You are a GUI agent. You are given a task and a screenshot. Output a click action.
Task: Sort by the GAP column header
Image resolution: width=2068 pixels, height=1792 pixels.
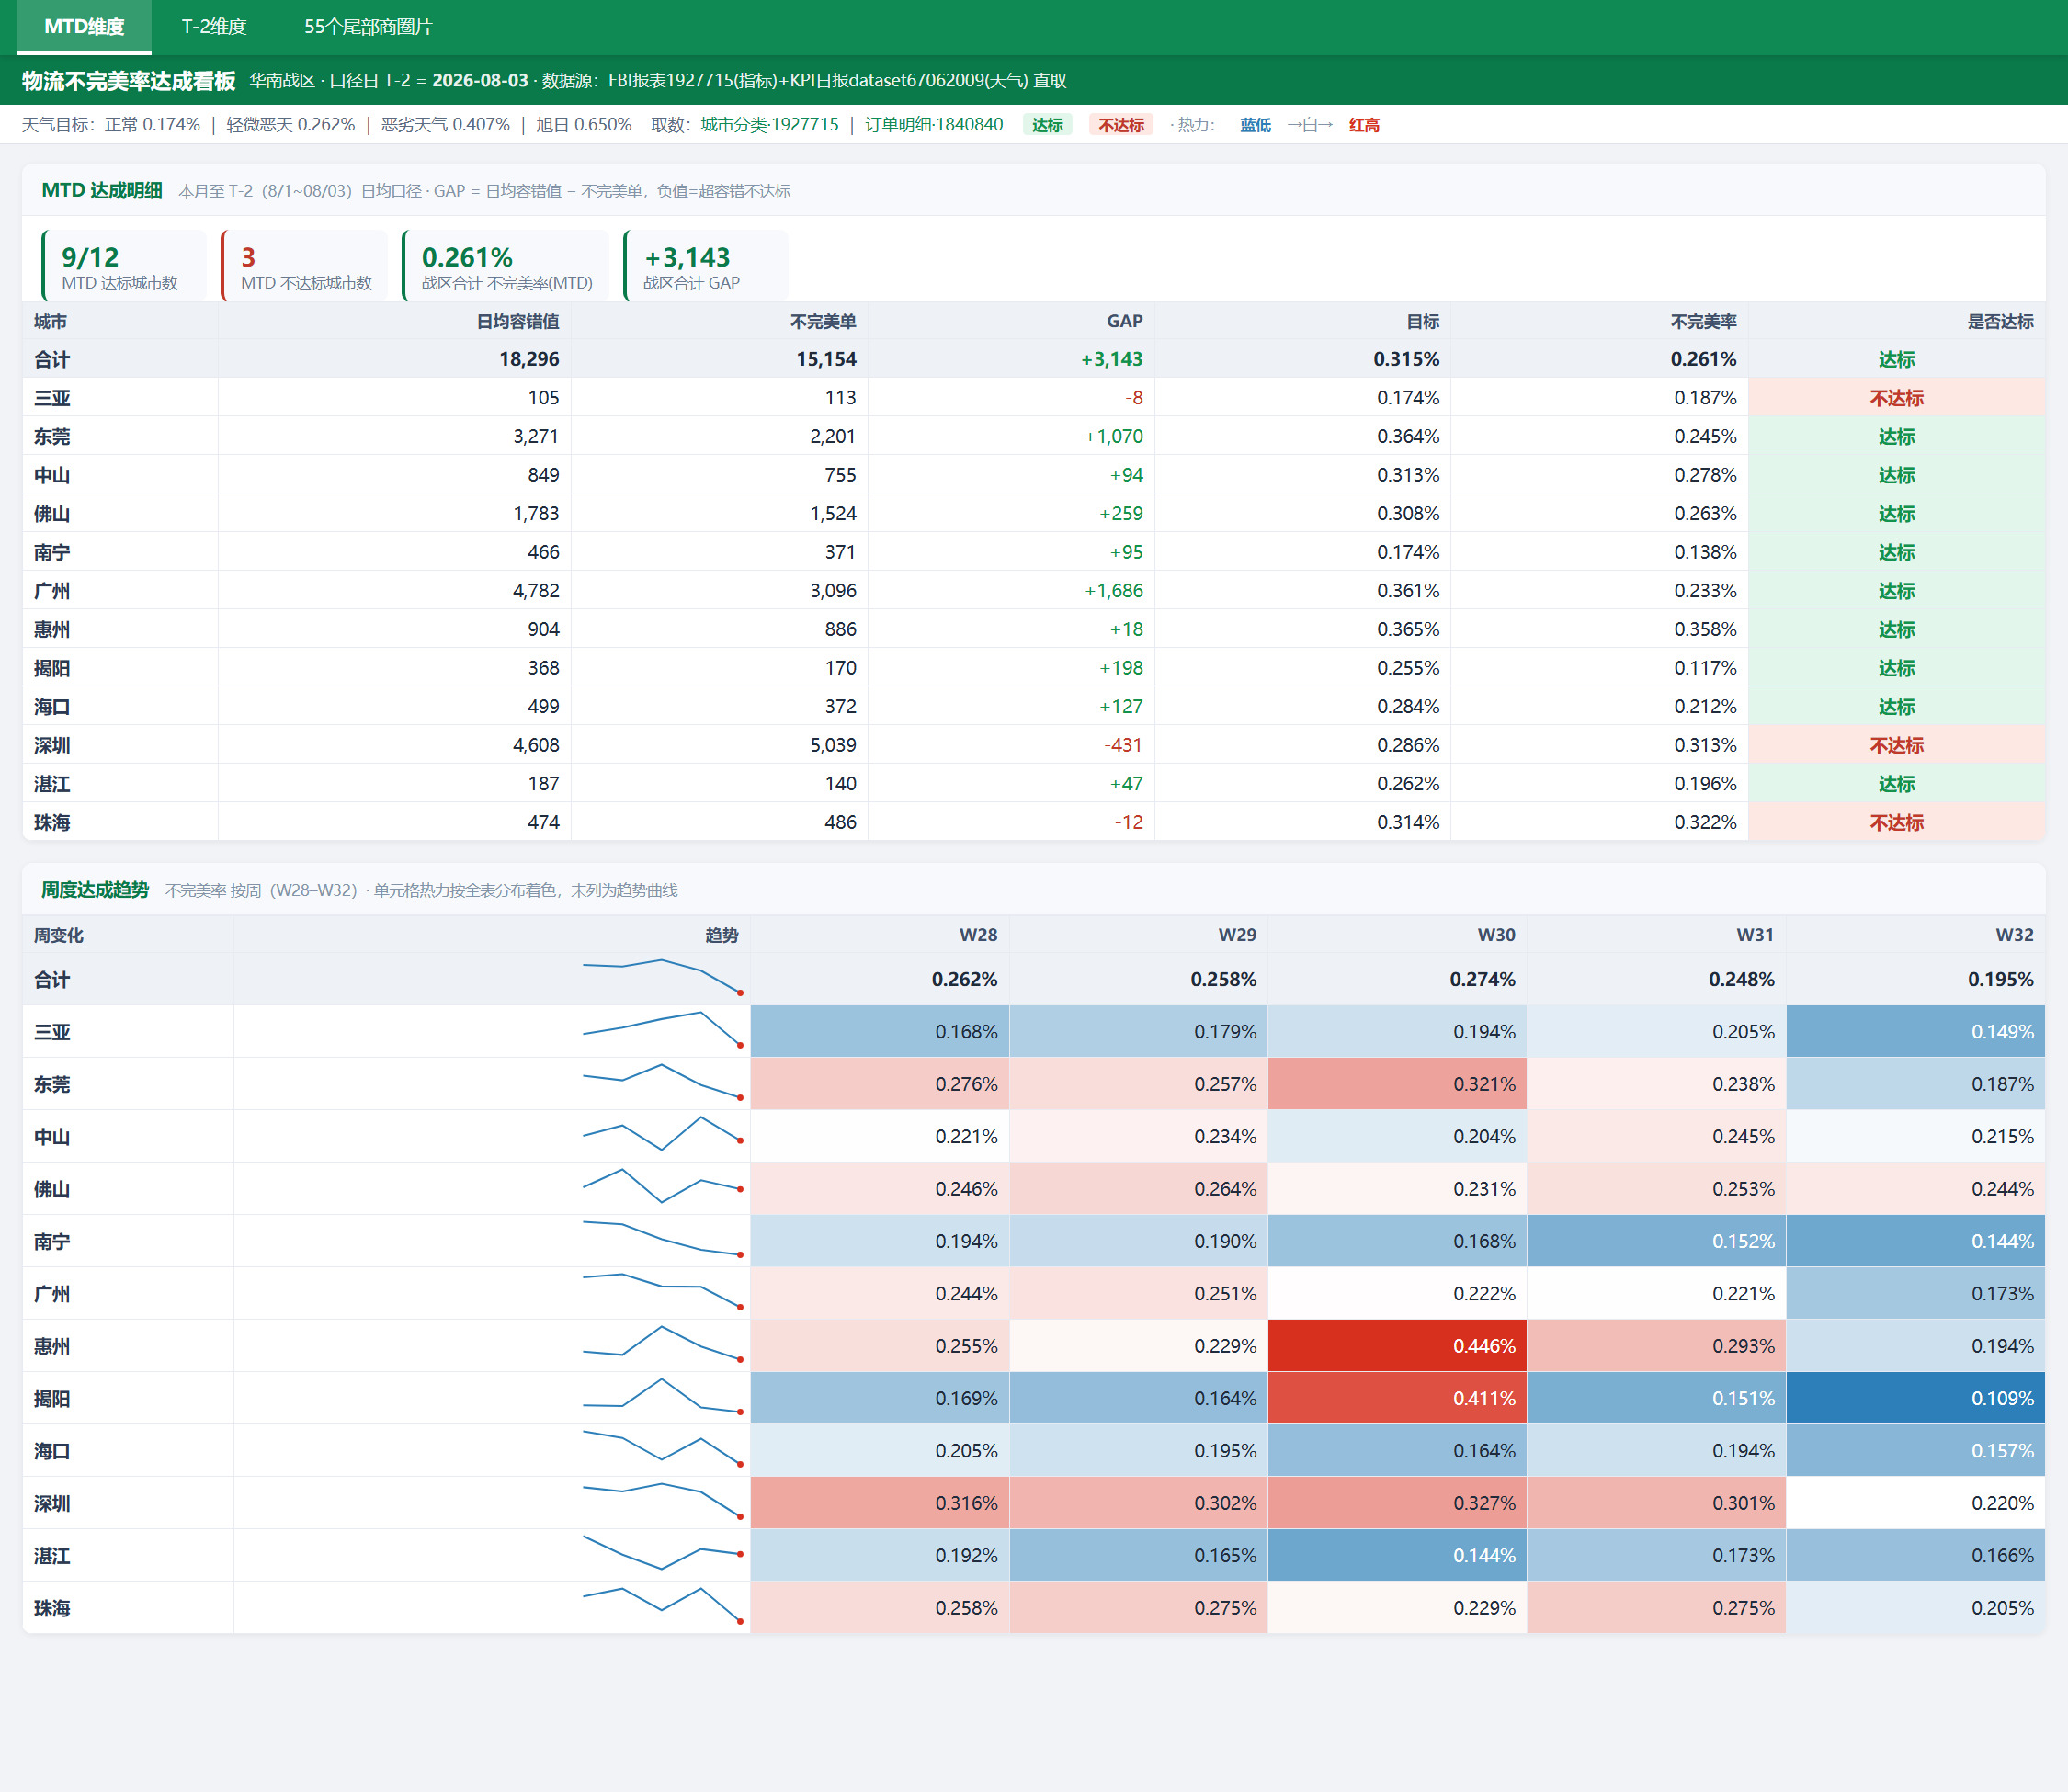(x=1124, y=322)
